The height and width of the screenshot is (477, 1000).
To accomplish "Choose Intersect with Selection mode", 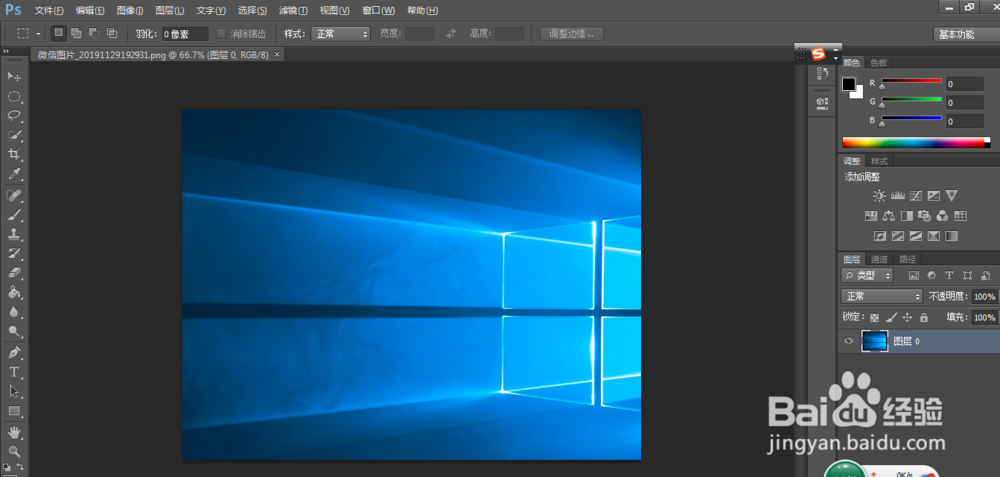I will [112, 33].
